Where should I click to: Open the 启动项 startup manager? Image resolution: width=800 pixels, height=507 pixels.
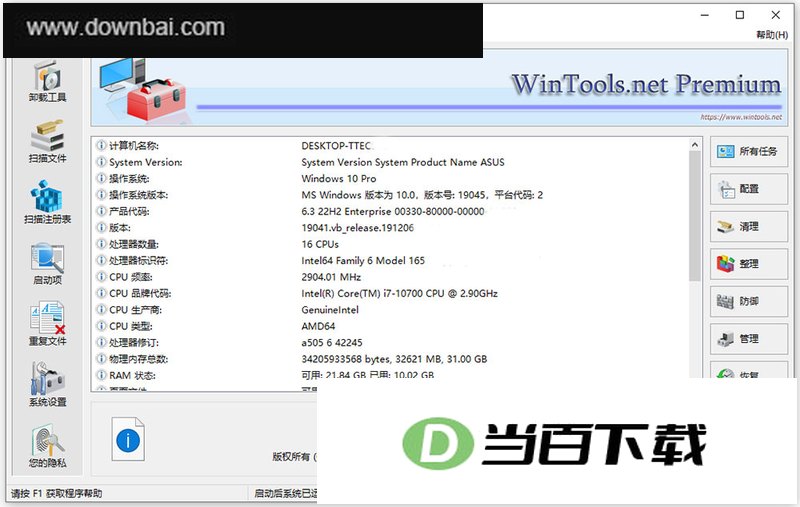pos(47,264)
